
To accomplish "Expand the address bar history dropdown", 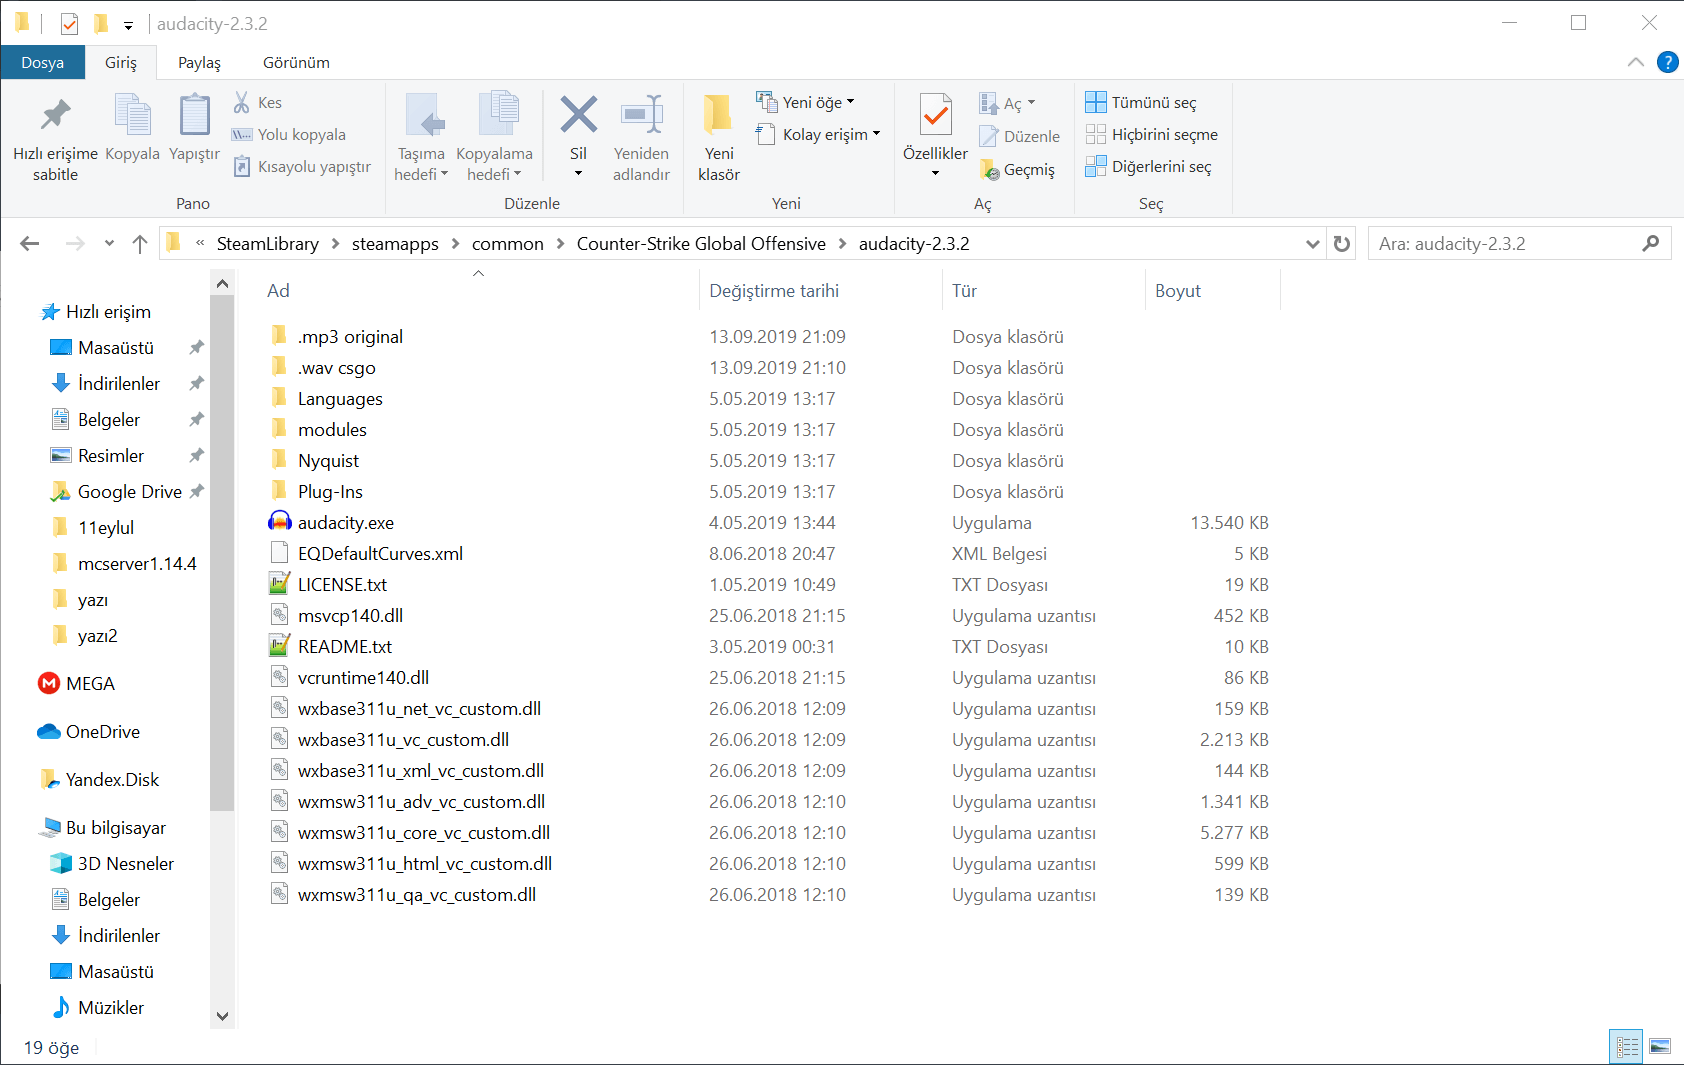I will (x=1312, y=243).
